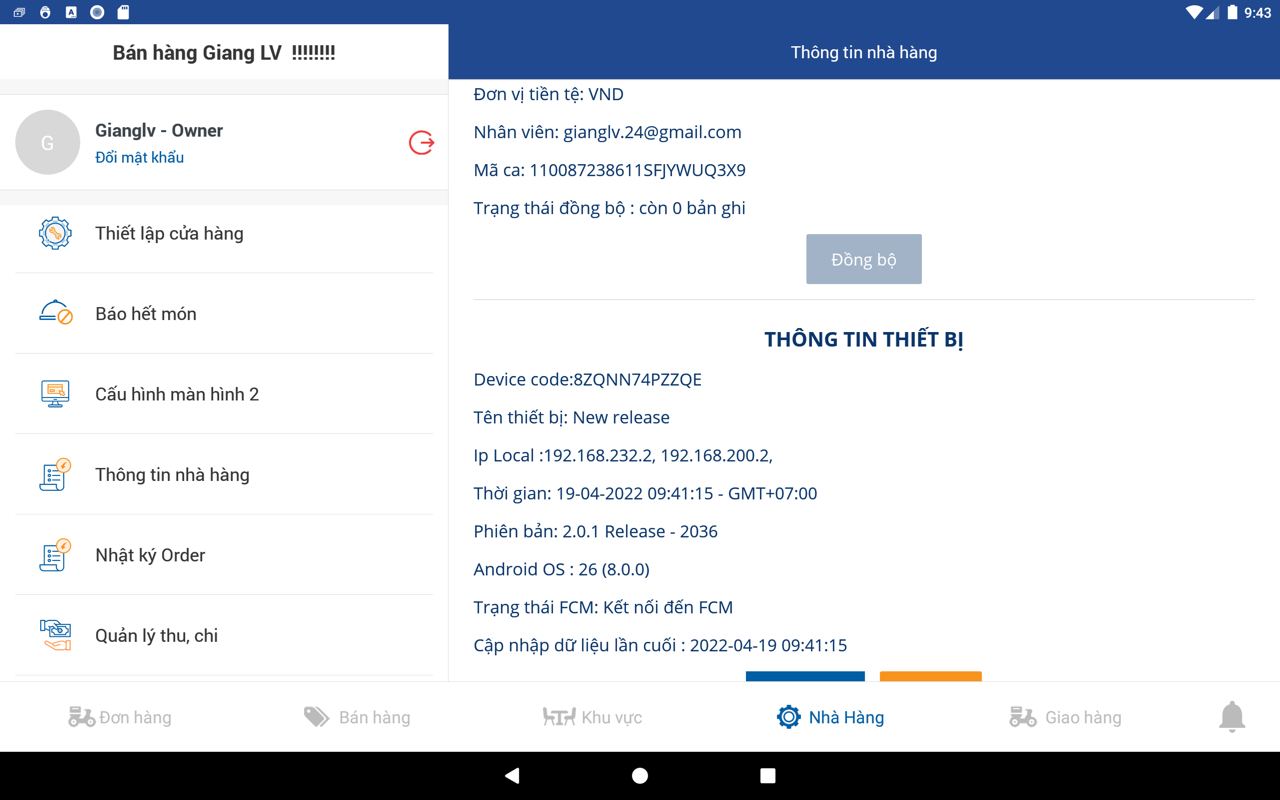
Task: Tap the blue button below device info
Action: point(805,677)
